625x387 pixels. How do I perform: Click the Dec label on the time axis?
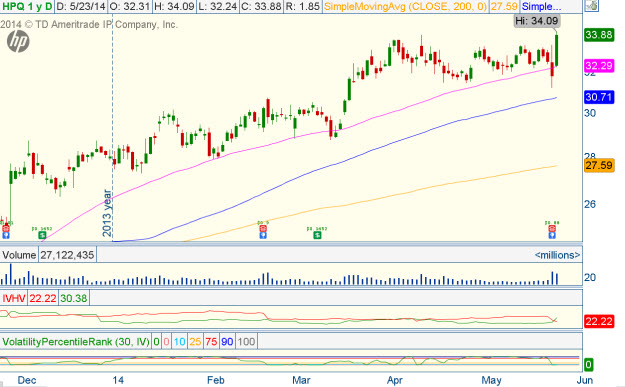(27, 380)
